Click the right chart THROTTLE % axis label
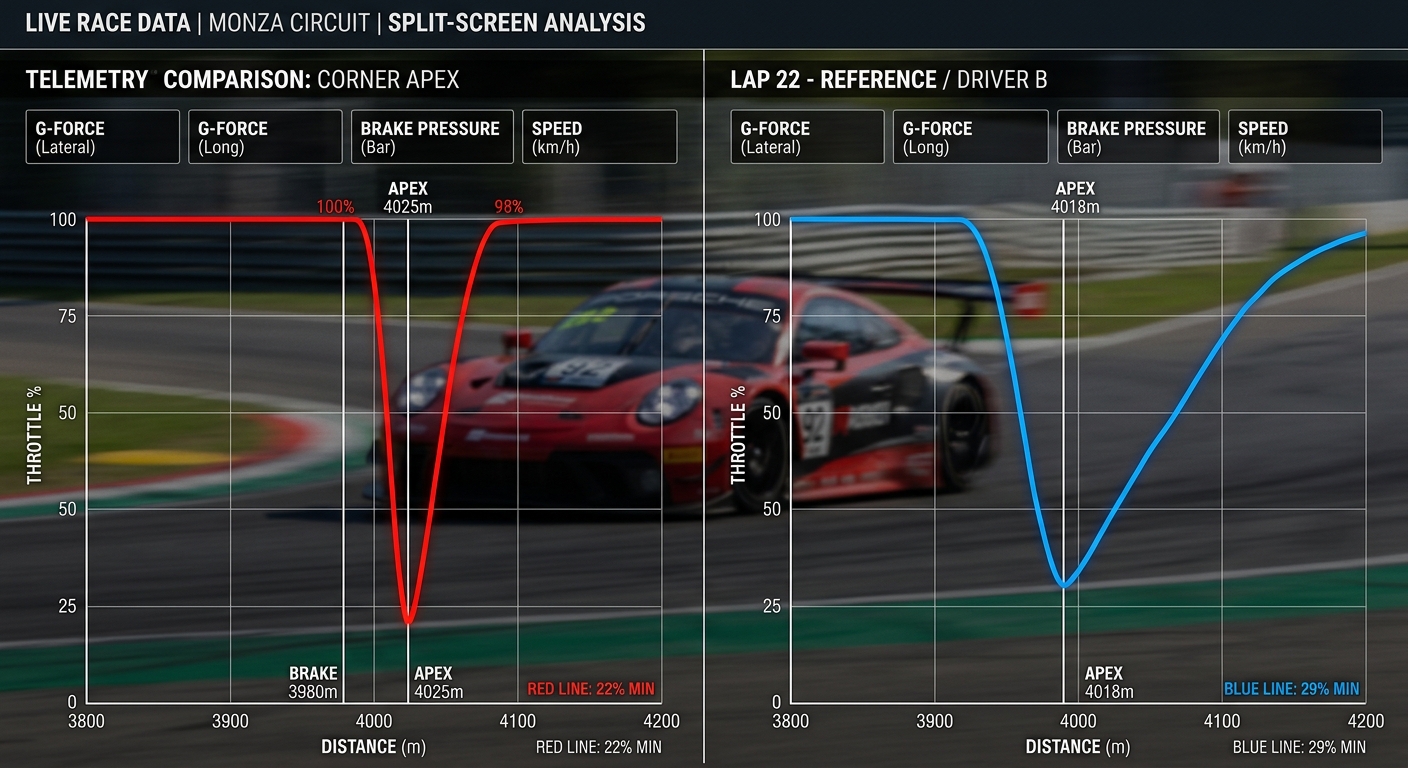 739,437
